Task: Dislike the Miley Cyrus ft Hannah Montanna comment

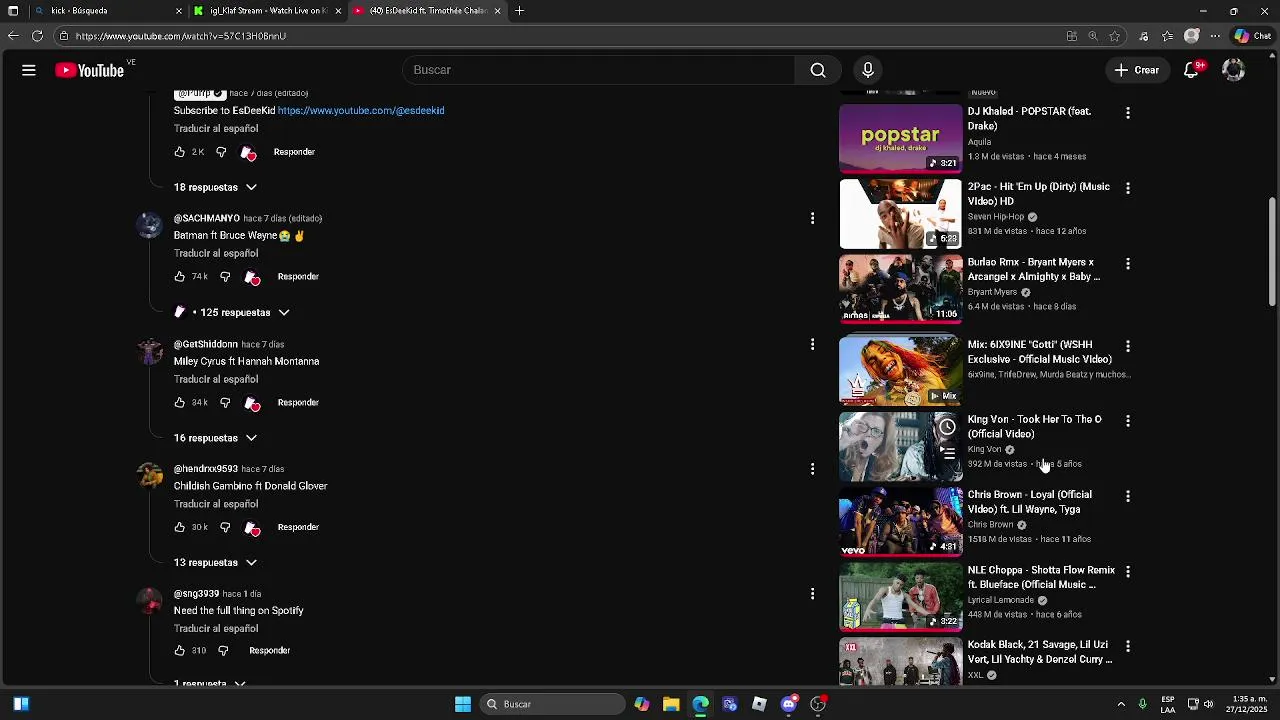Action: [225, 403]
